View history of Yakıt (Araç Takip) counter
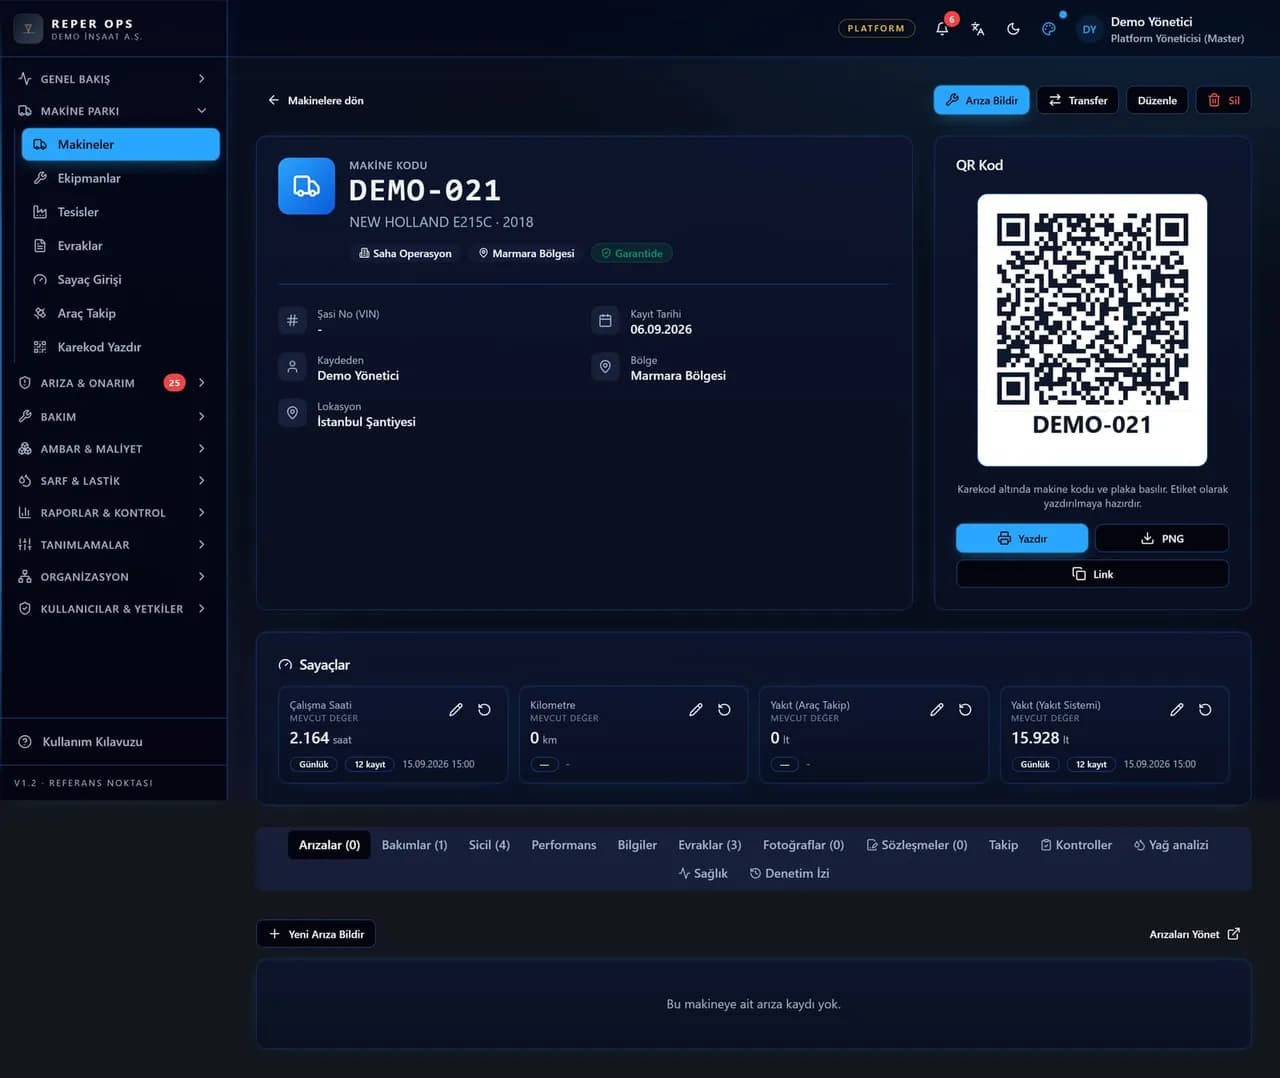Screen dimensions: 1280x1078 pos(965,709)
